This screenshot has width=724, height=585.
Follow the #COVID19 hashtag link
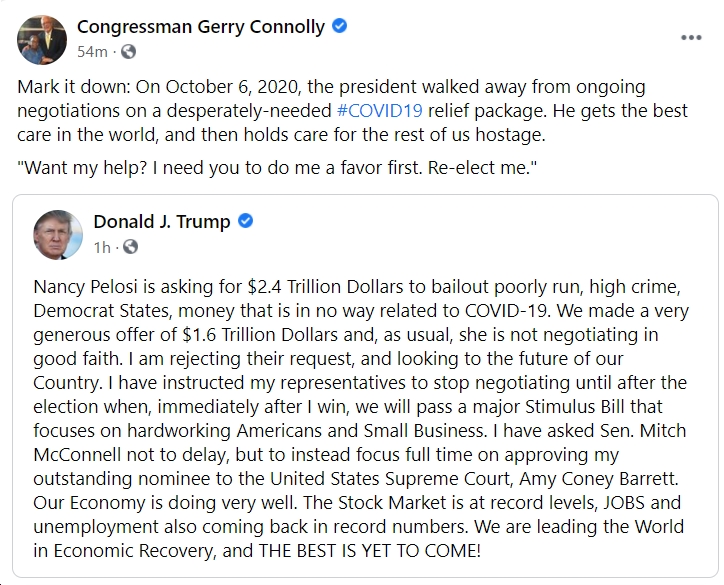pyautogui.click(x=380, y=111)
